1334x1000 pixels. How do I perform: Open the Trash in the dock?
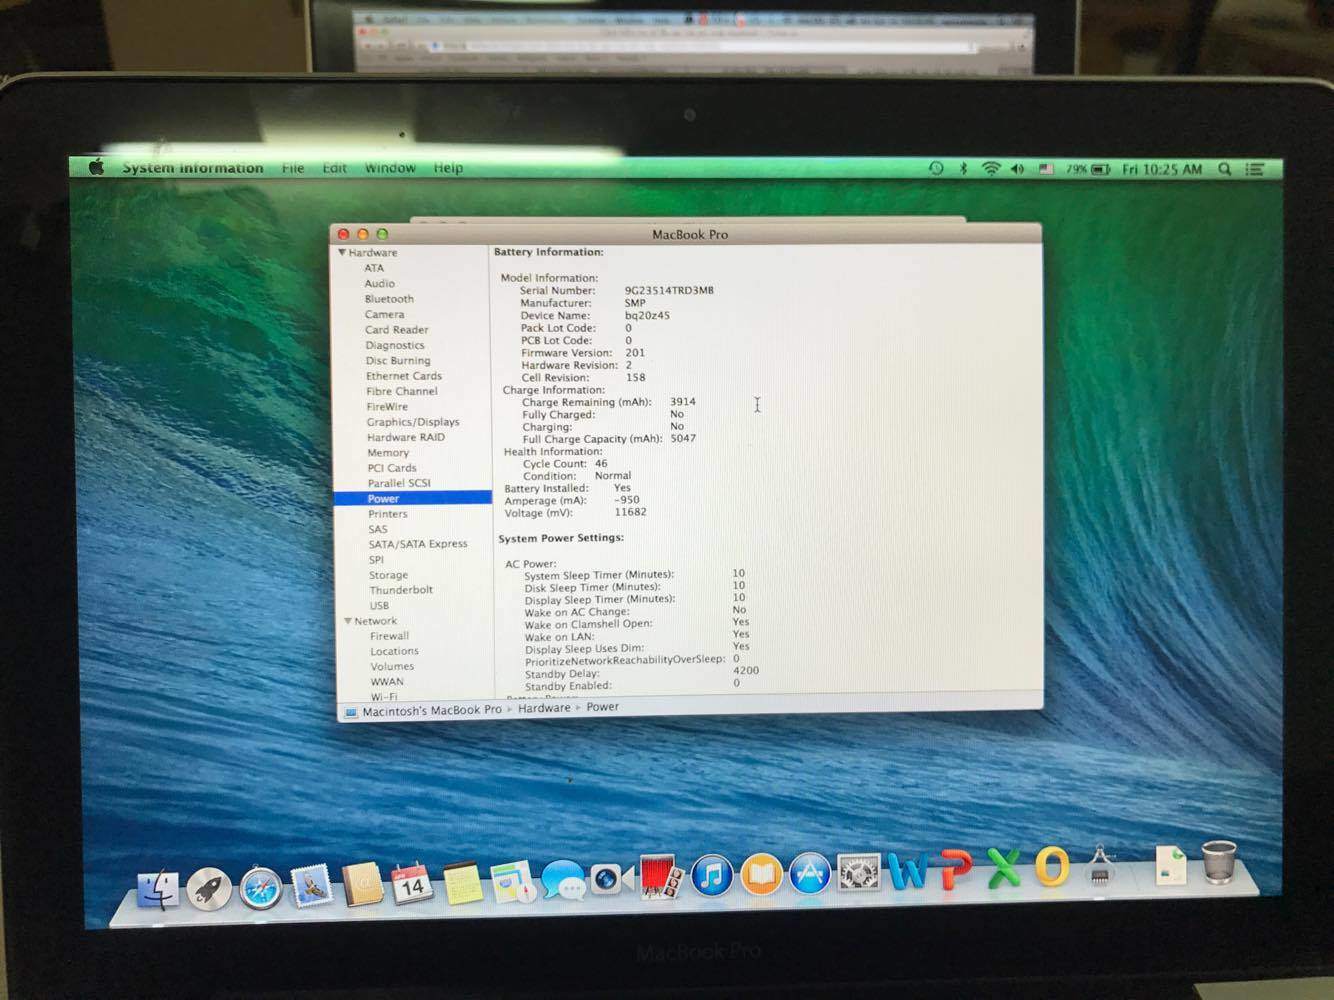point(1218,862)
